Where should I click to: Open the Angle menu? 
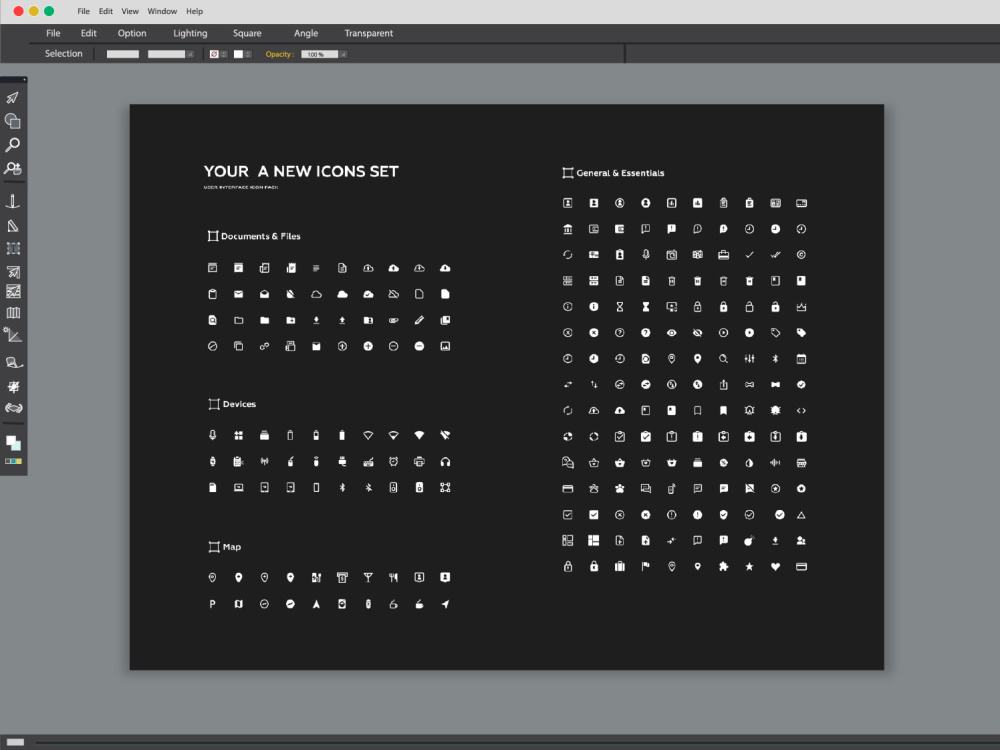point(306,33)
